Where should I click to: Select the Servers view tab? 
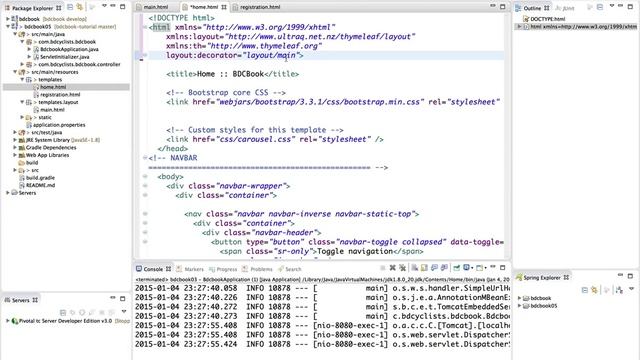coord(21,300)
